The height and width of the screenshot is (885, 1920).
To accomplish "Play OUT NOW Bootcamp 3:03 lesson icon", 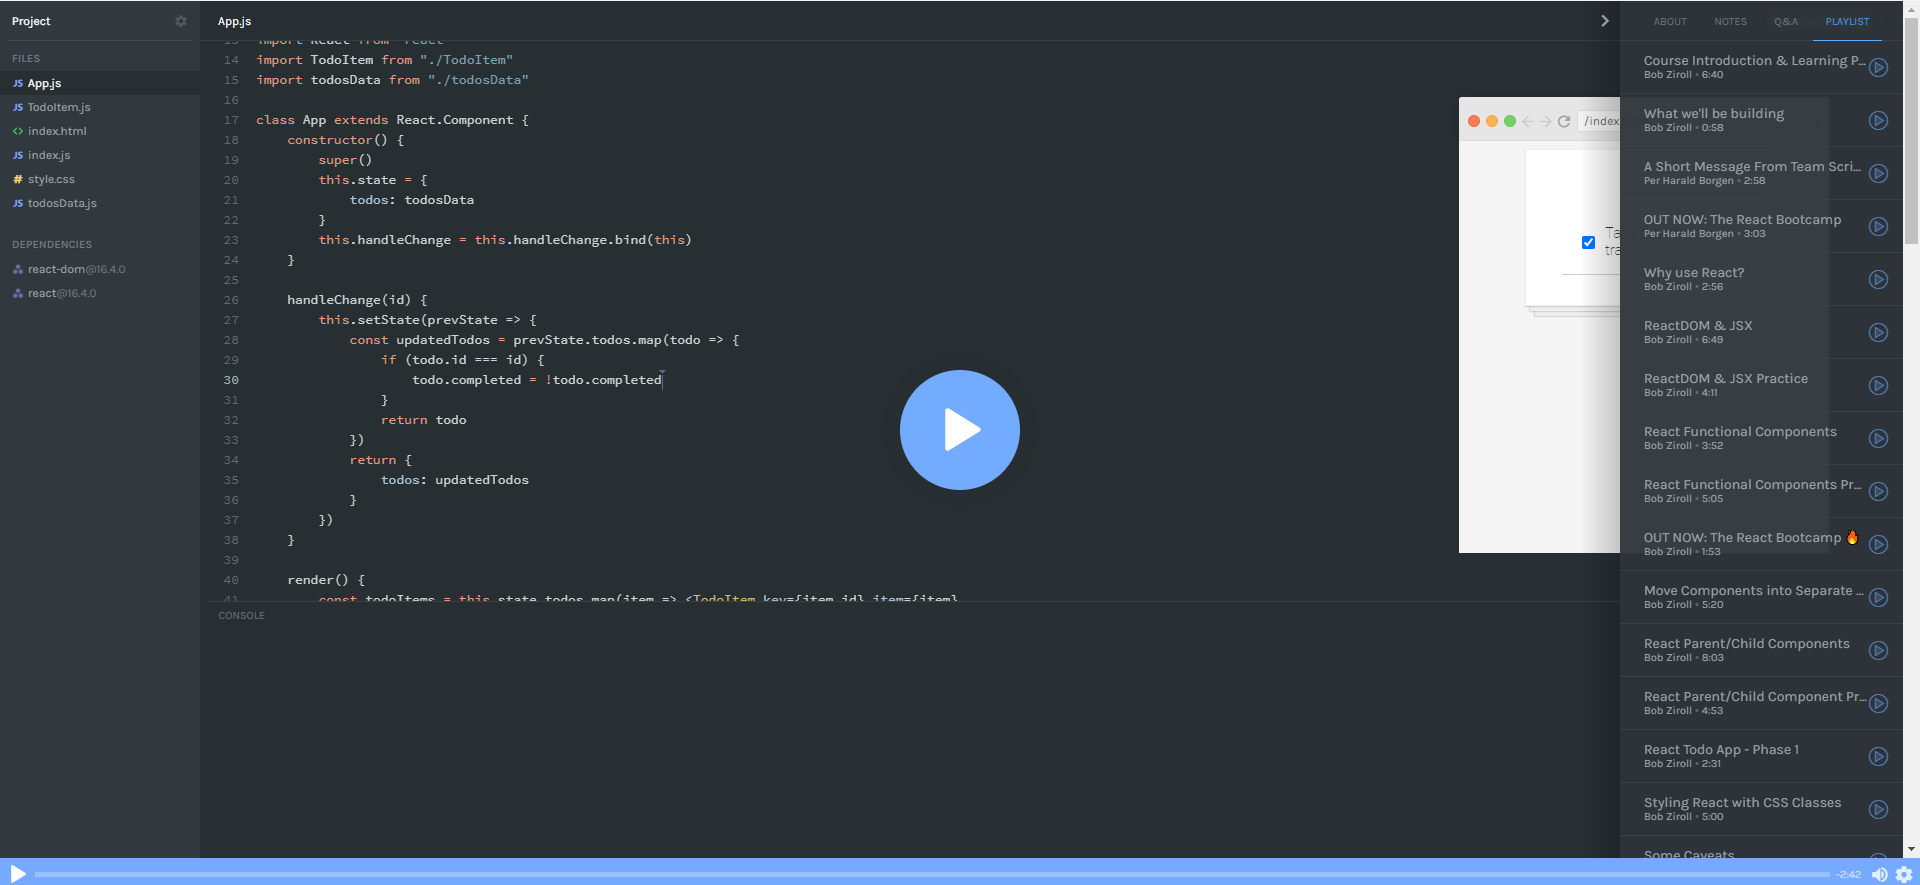I will tap(1879, 226).
